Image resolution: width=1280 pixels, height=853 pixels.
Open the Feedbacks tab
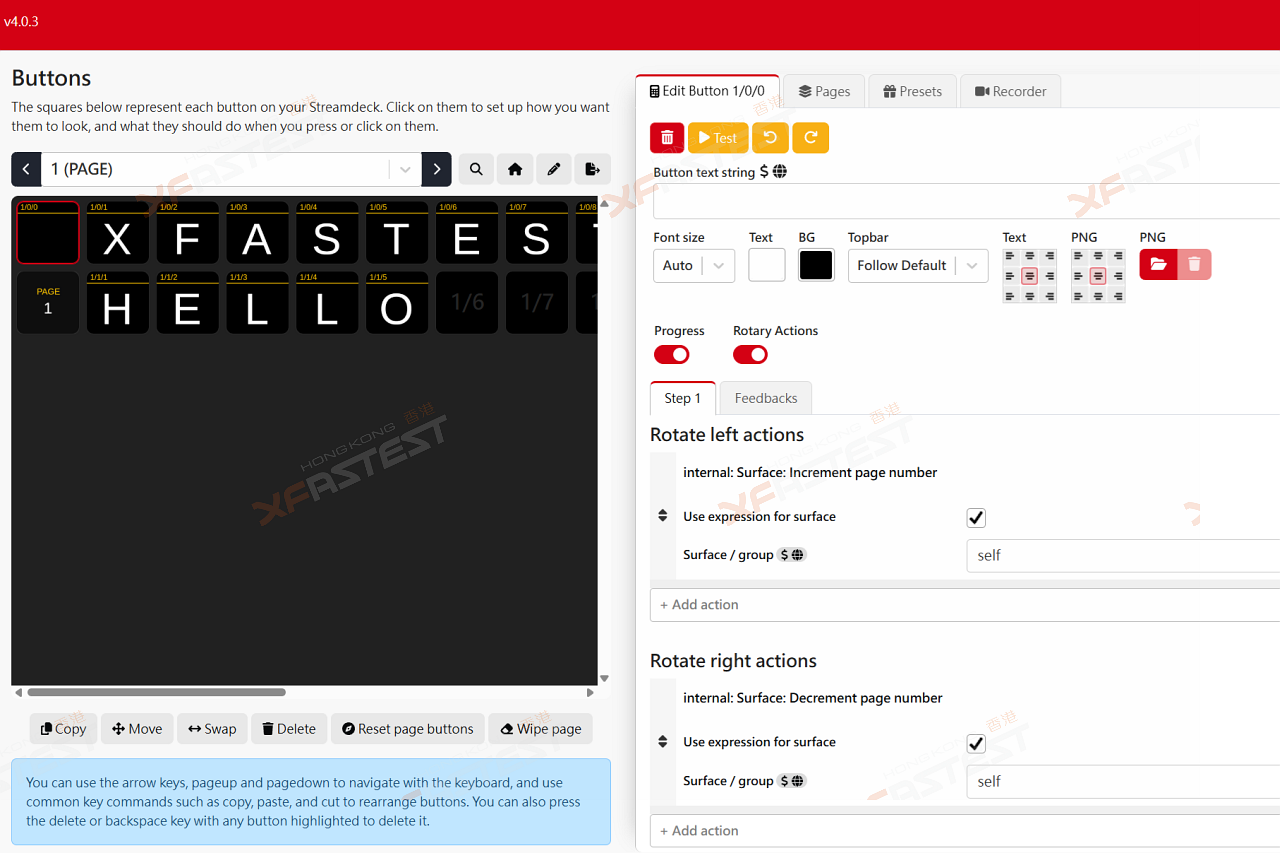[766, 398]
